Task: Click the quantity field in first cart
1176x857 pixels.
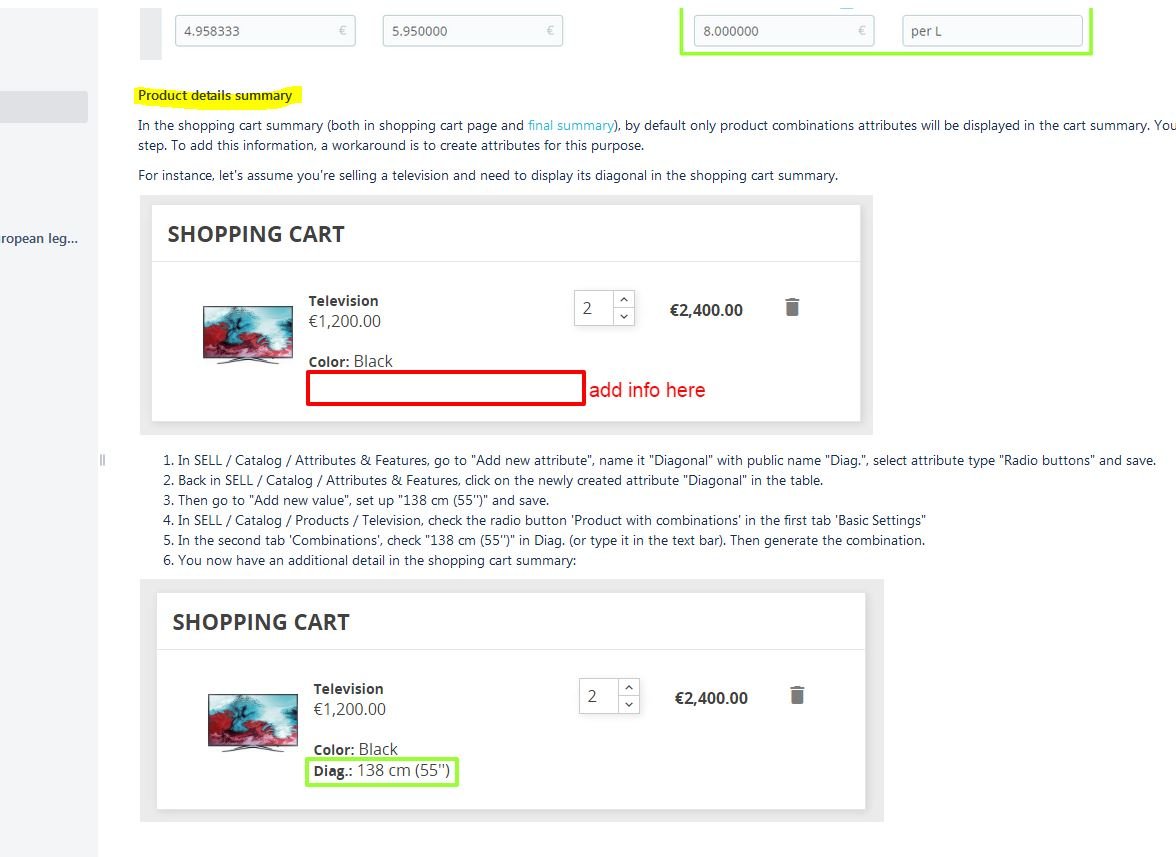Action: click(x=594, y=308)
